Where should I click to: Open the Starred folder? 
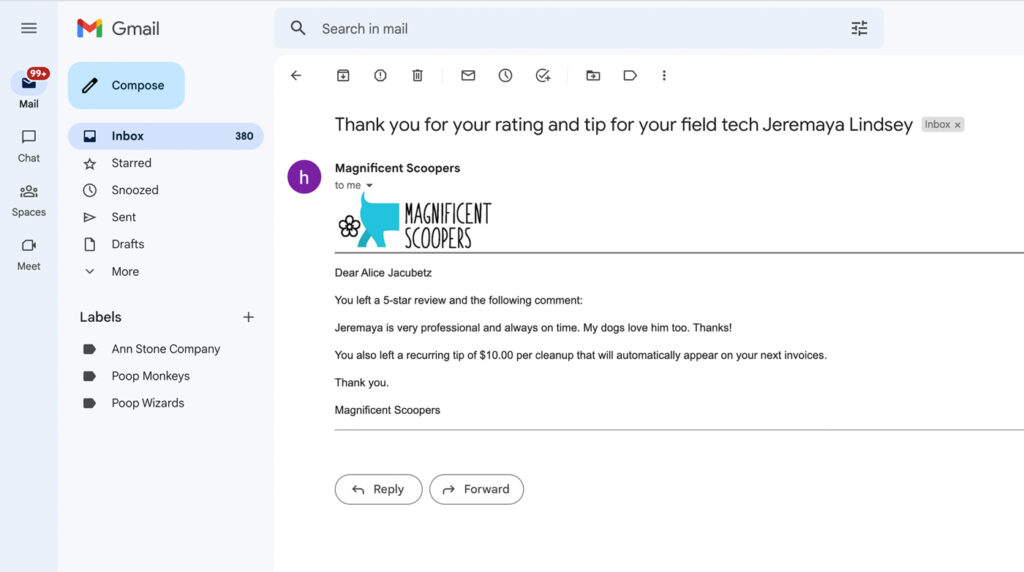[131, 163]
